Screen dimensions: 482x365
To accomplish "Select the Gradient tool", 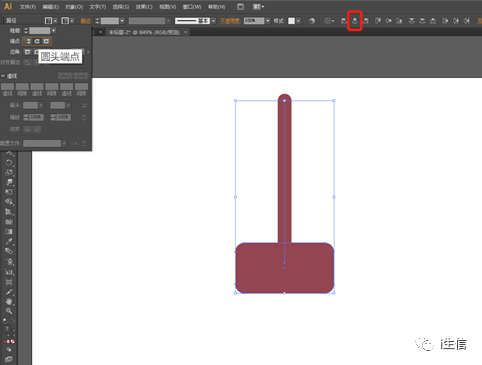I will coord(9,231).
